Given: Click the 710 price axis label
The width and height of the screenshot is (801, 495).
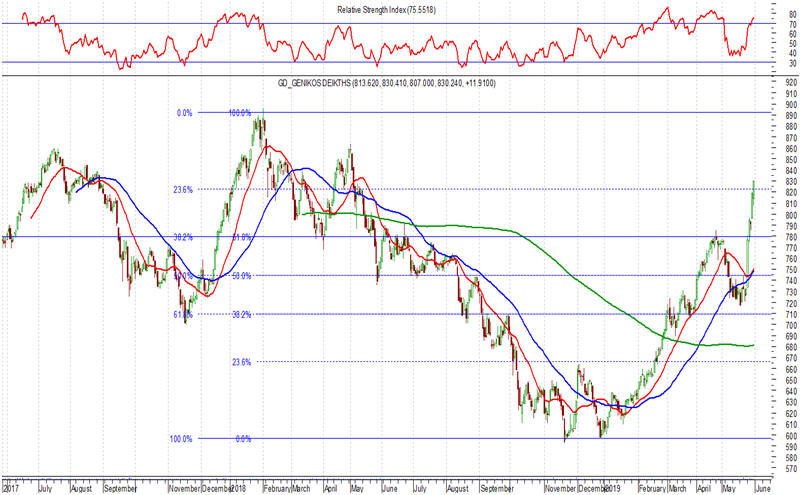Looking at the screenshot, I should point(792,314).
